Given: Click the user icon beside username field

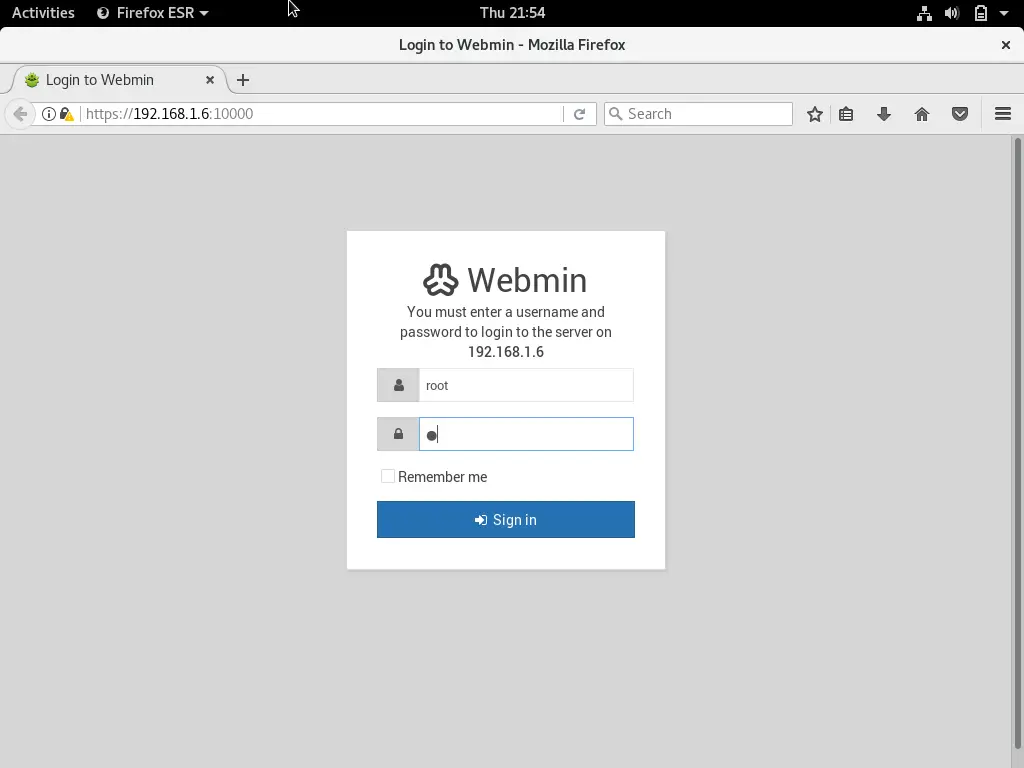Looking at the screenshot, I should [398, 385].
